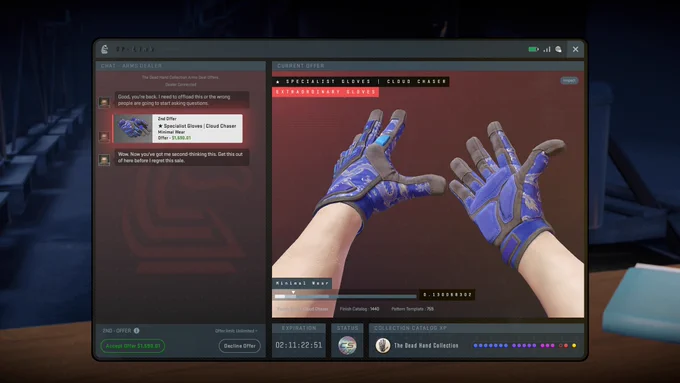The width and height of the screenshot is (680, 383).
Task: Click the Current Offer panel header
Action: (428, 66)
